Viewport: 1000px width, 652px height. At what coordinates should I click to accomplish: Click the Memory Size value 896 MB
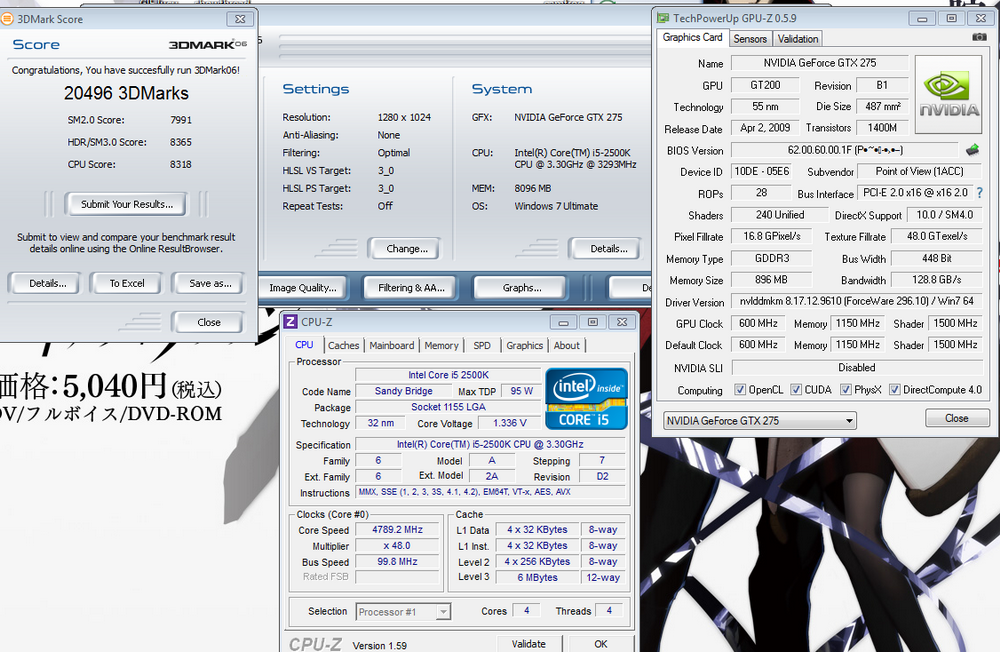pyautogui.click(x=771, y=279)
